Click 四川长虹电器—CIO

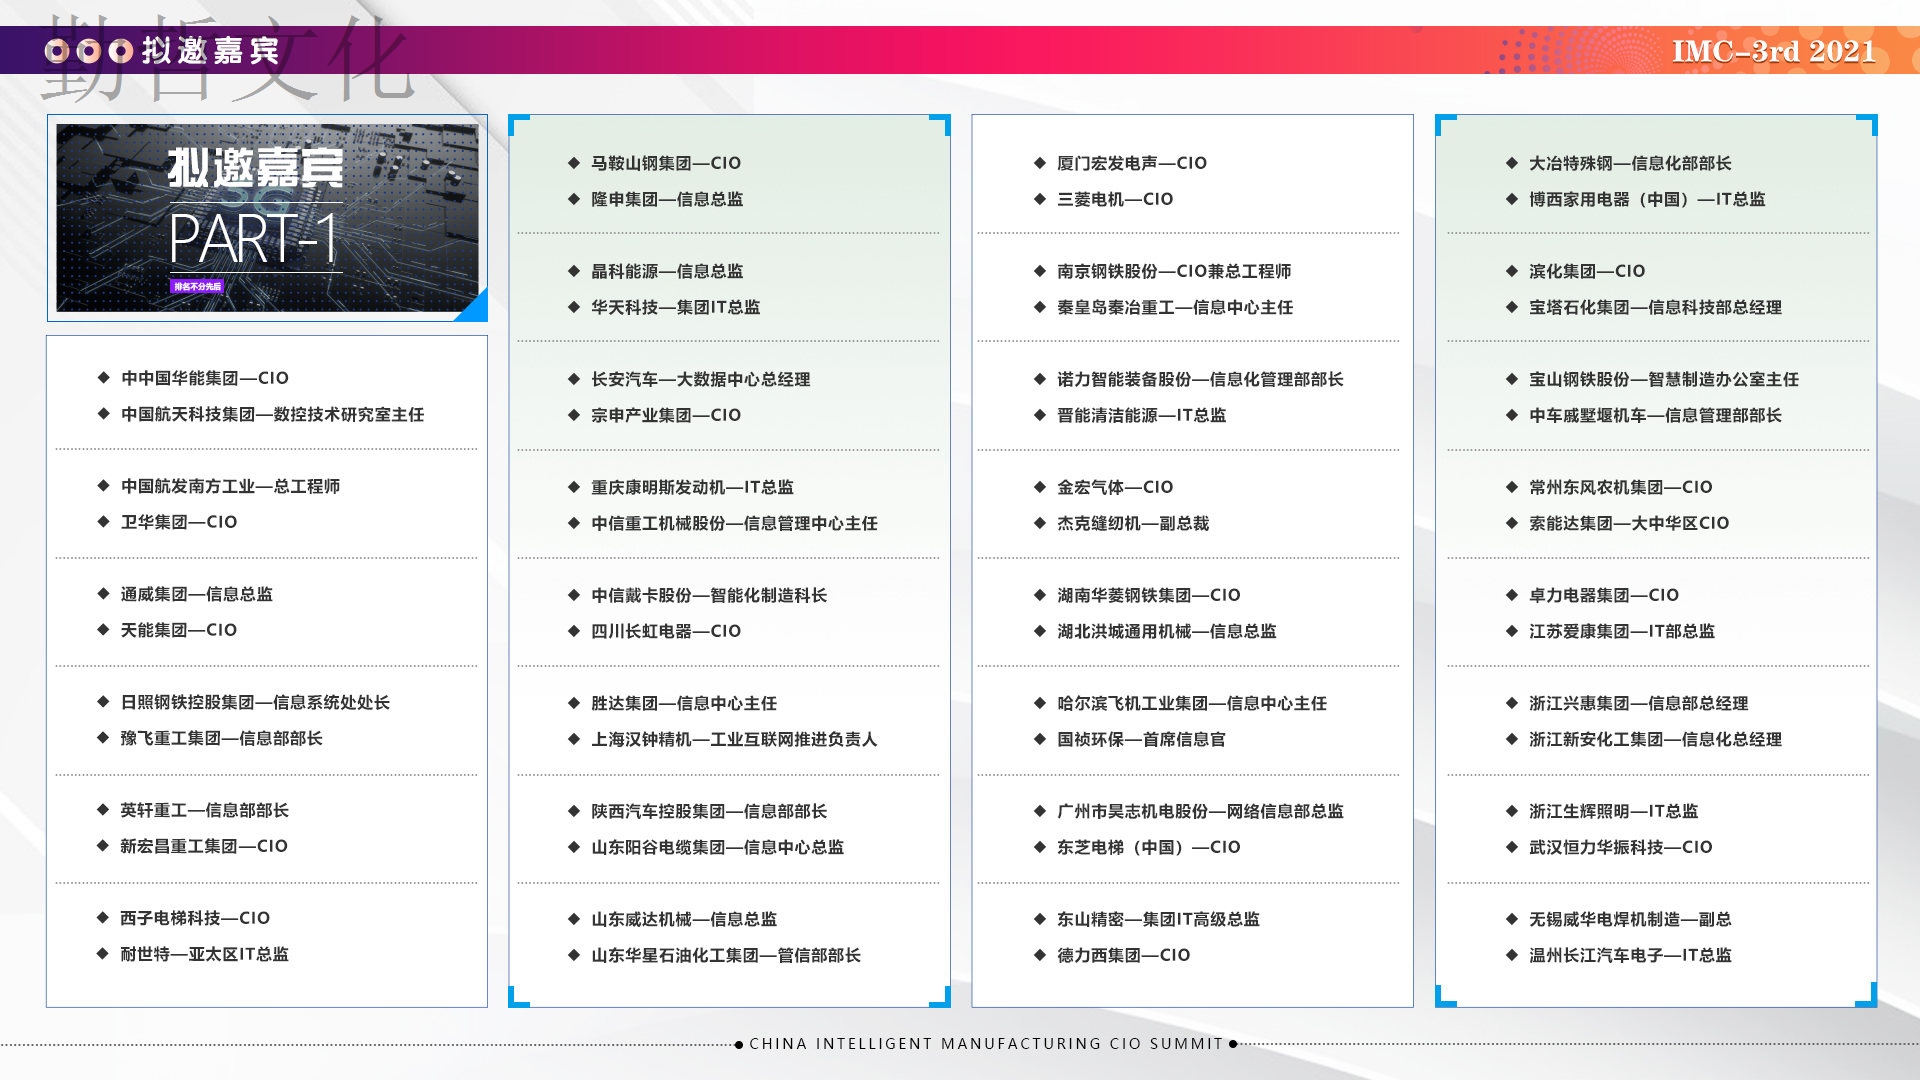[666, 631]
